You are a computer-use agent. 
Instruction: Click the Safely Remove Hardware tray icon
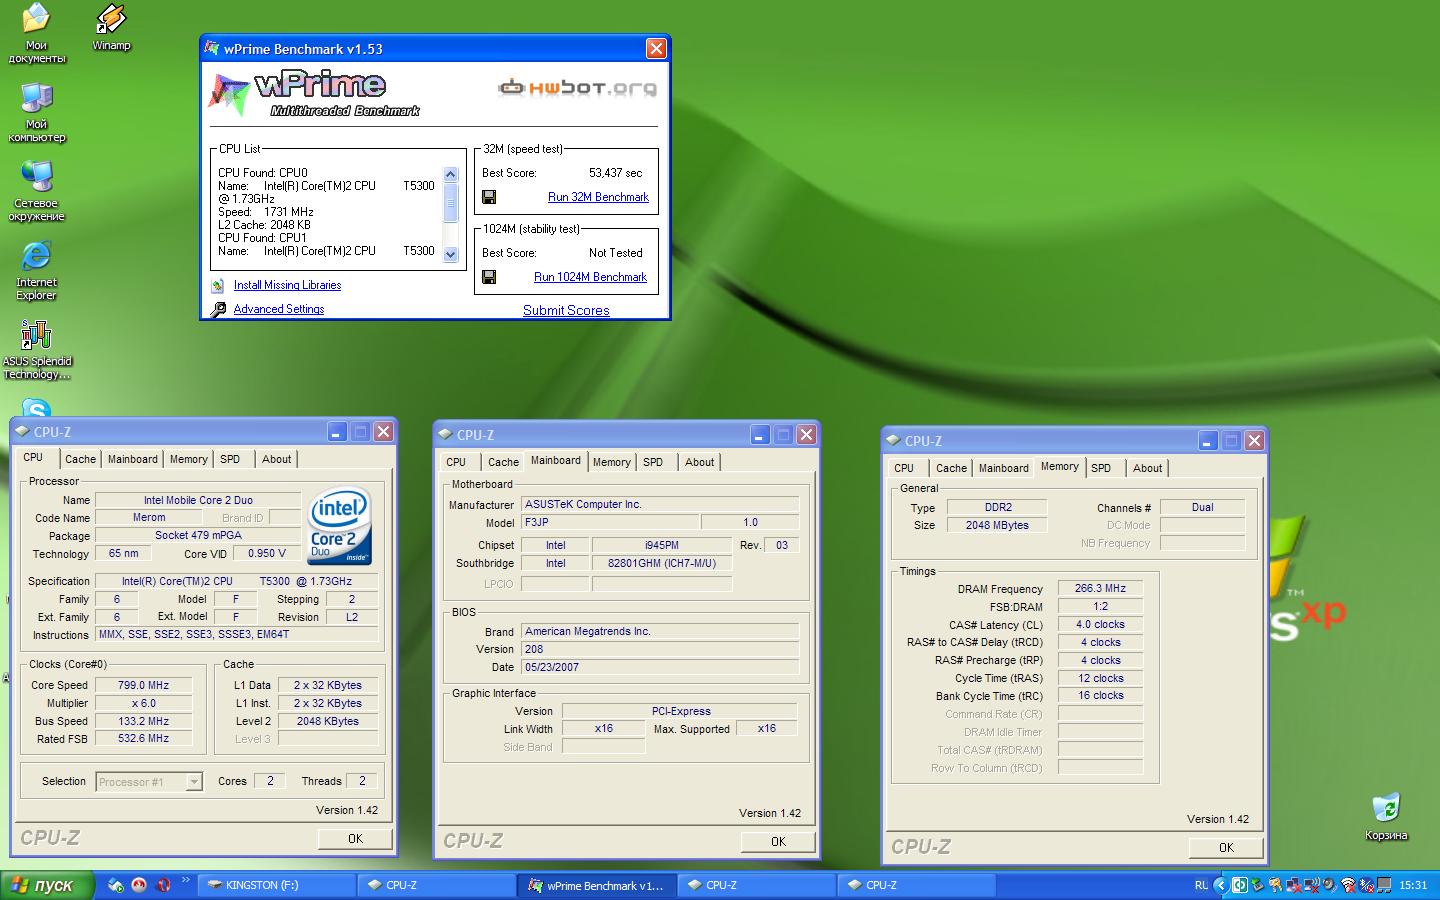click(1257, 885)
